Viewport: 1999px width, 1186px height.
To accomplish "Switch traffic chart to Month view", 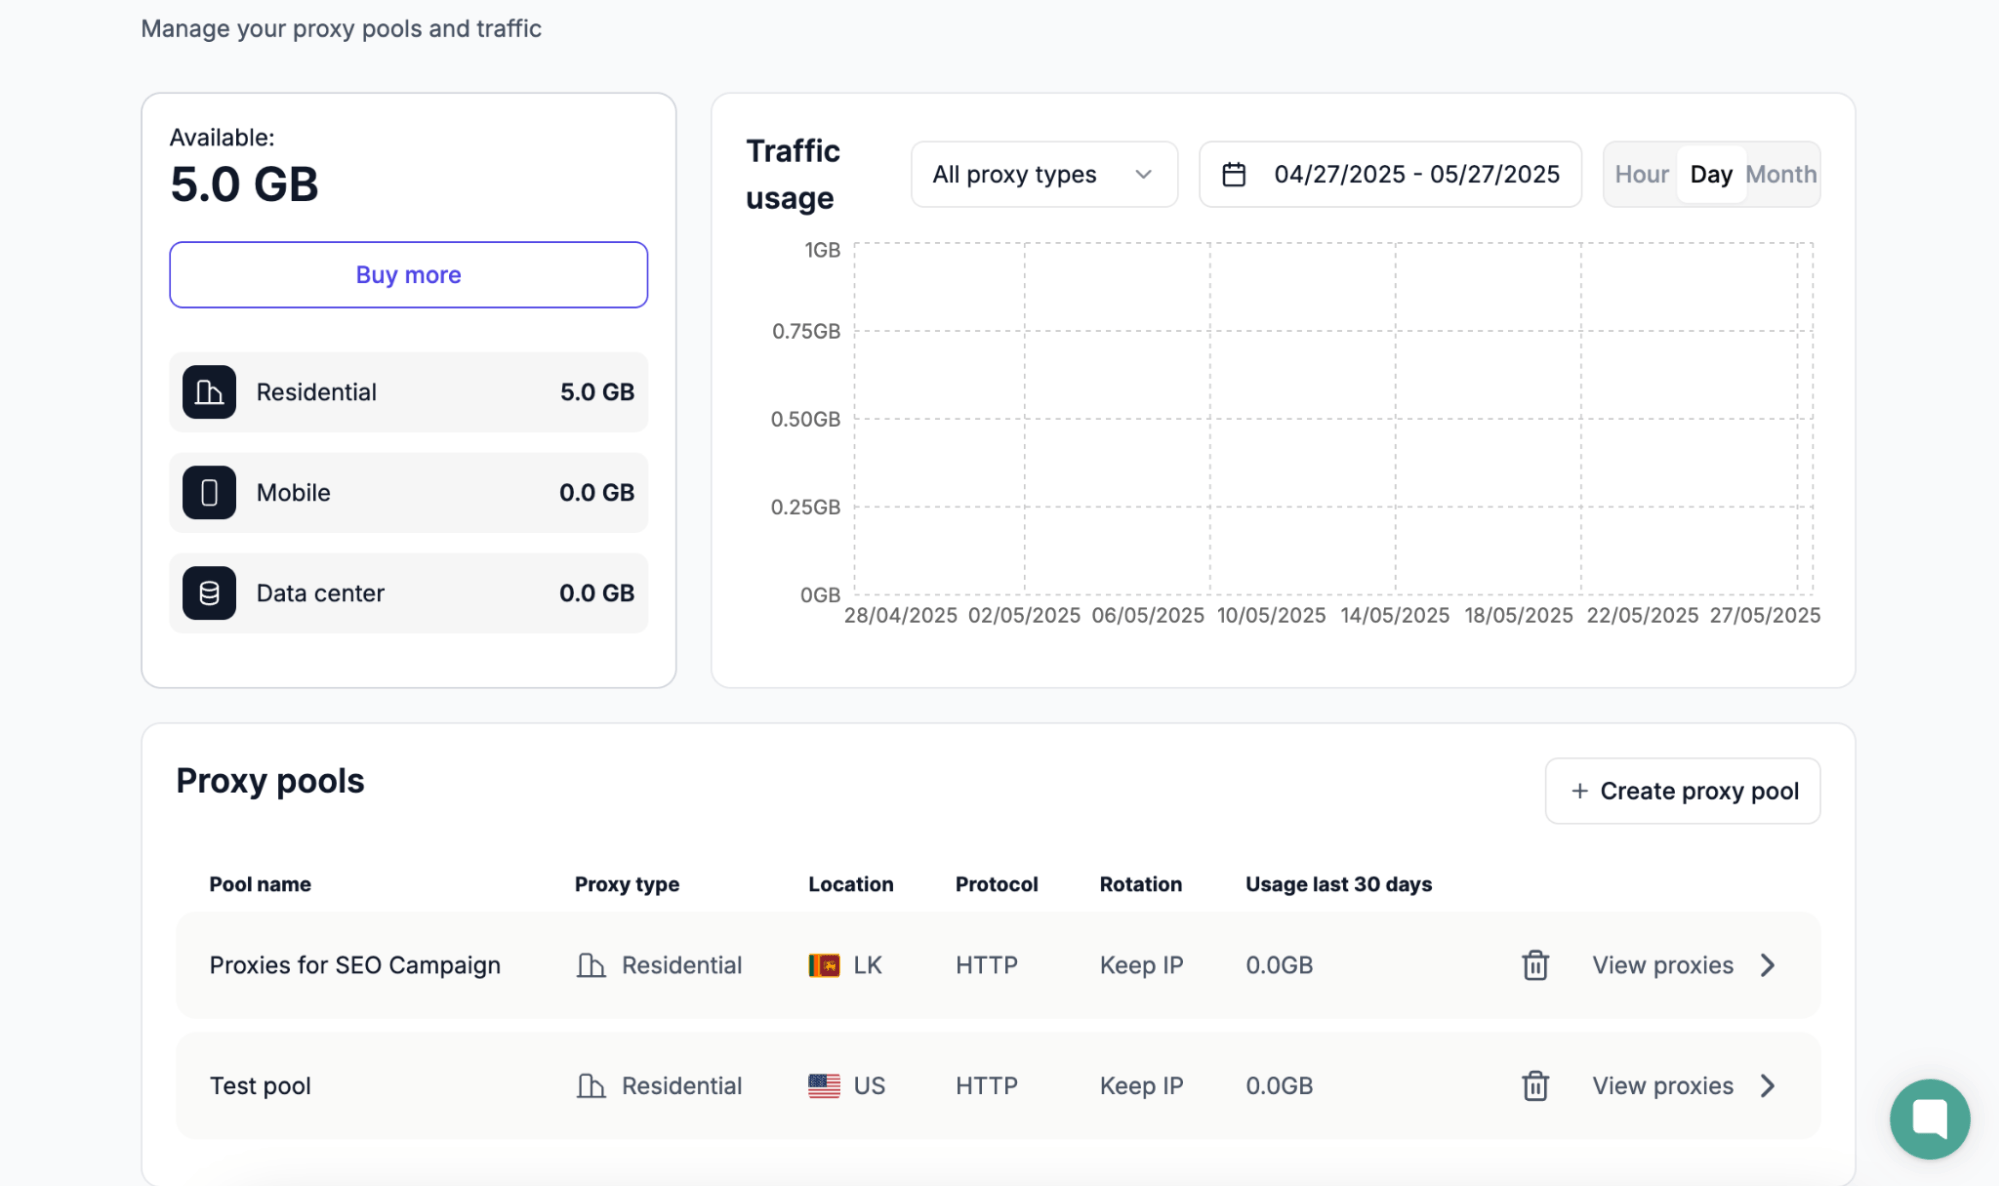I will tap(1781, 174).
